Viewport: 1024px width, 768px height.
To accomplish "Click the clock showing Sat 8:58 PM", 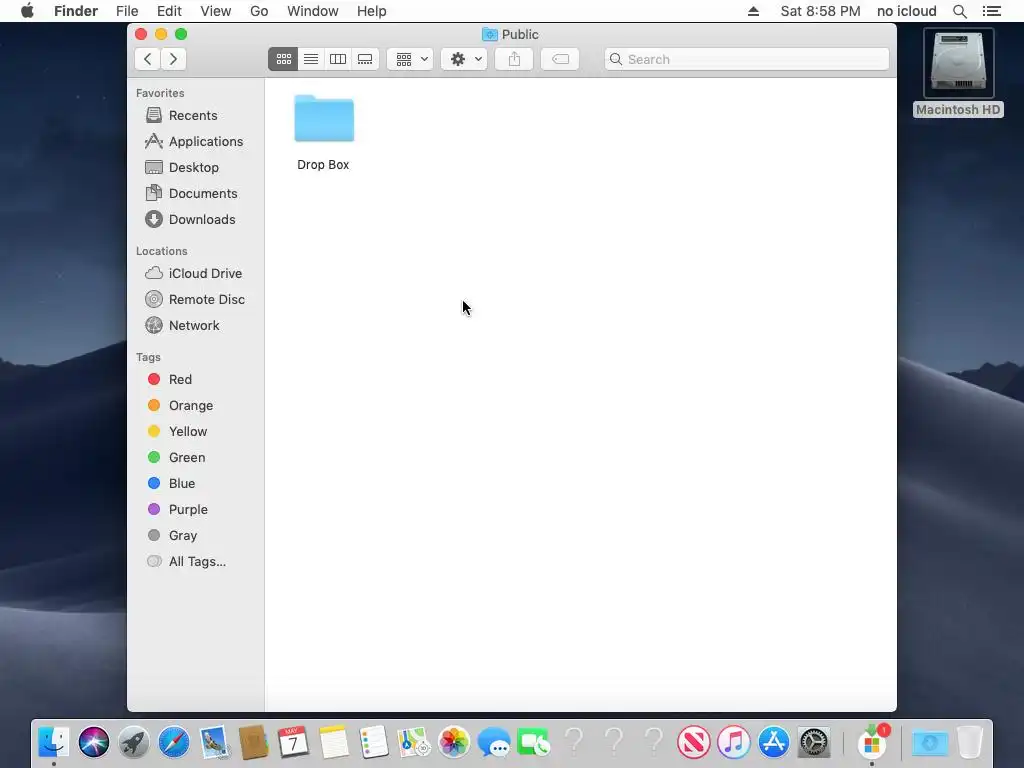I will click(x=820, y=11).
